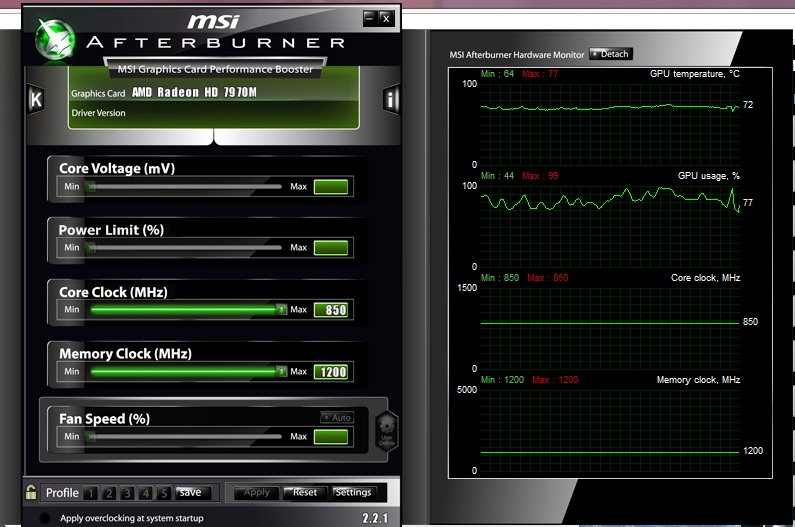Detach the Hardware Monitor panel
This screenshot has height=527, width=795.
611,54
